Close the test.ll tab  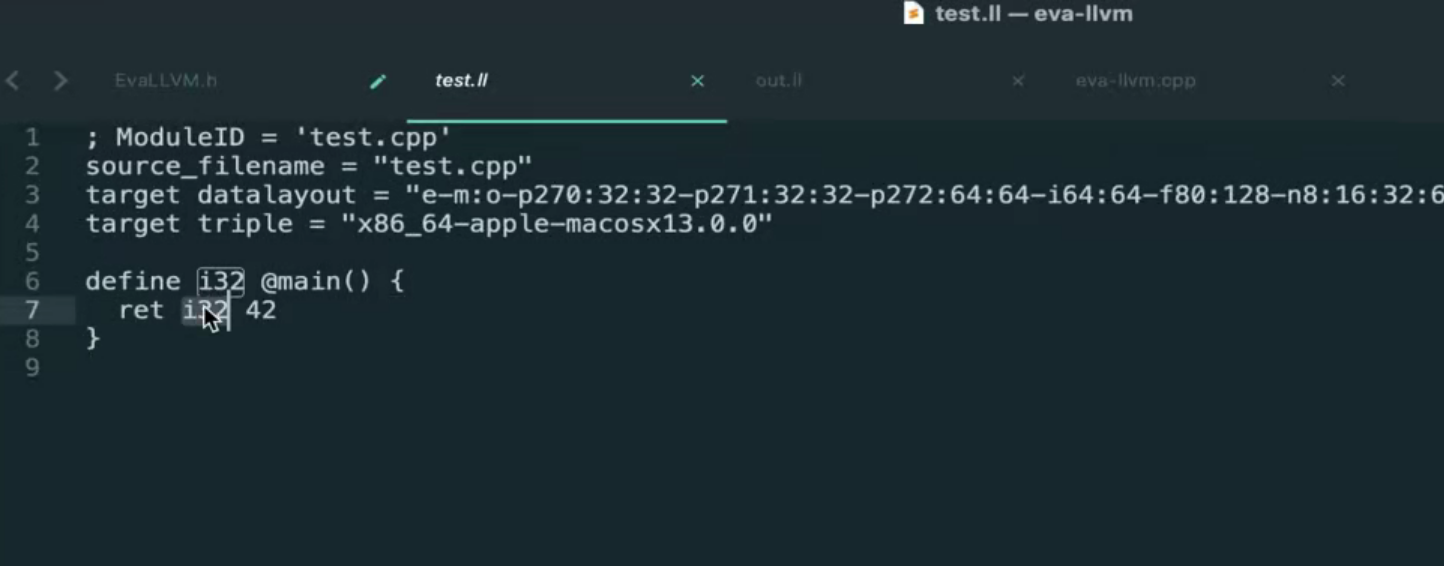tap(698, 81)
